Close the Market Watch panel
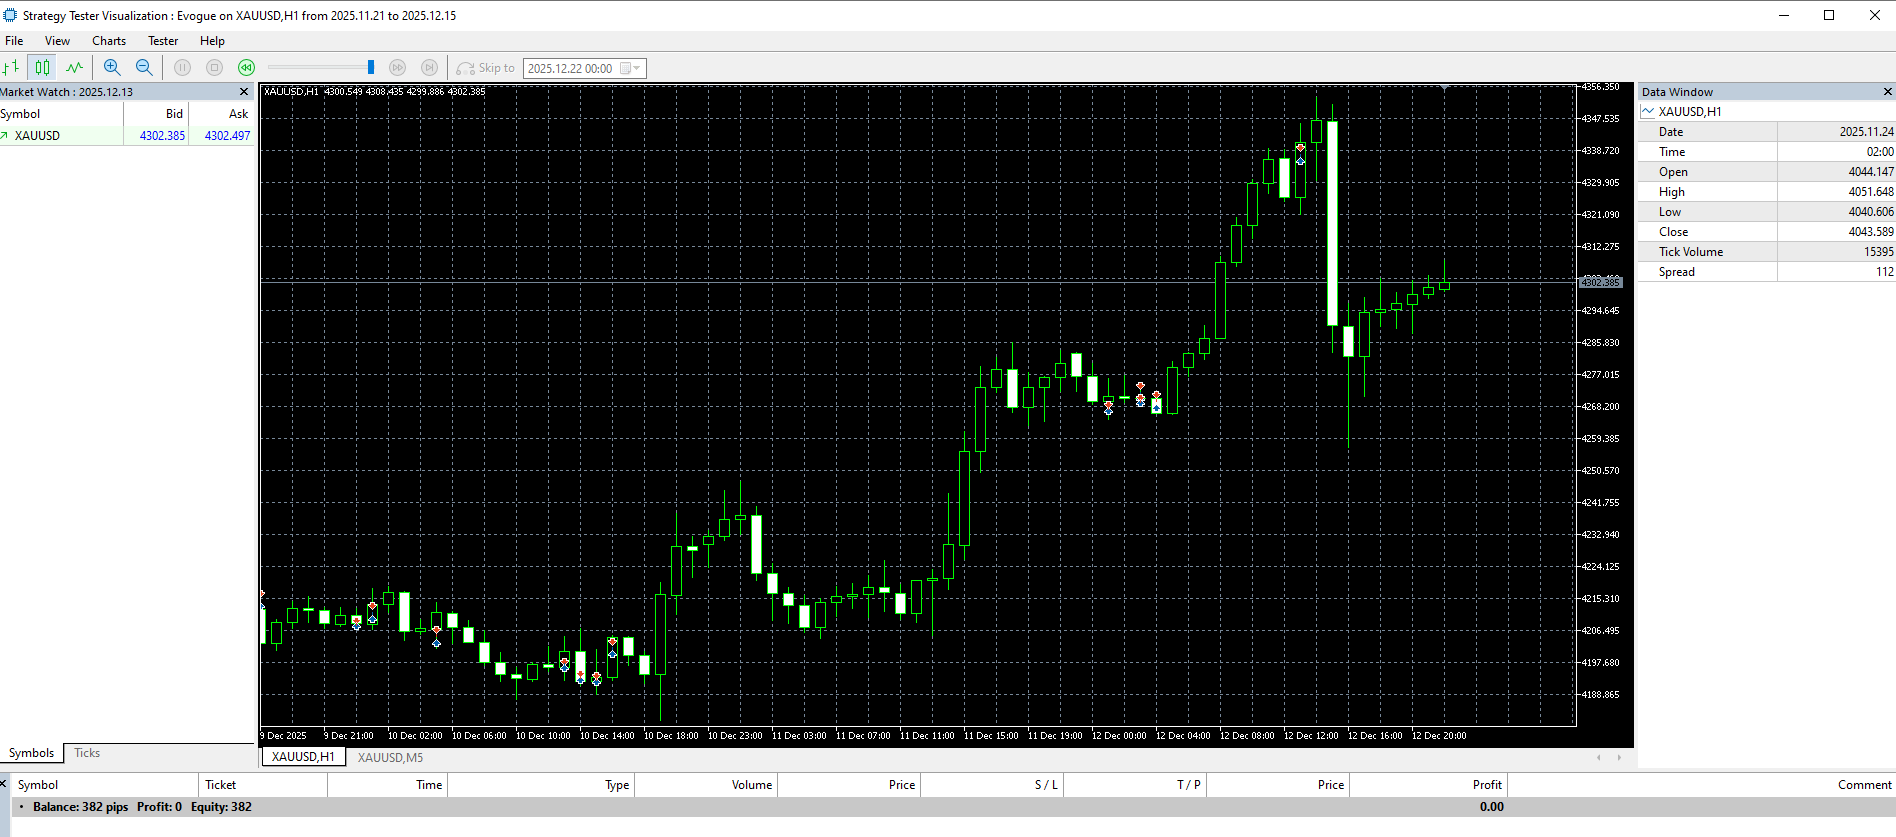 pos(243,92)
